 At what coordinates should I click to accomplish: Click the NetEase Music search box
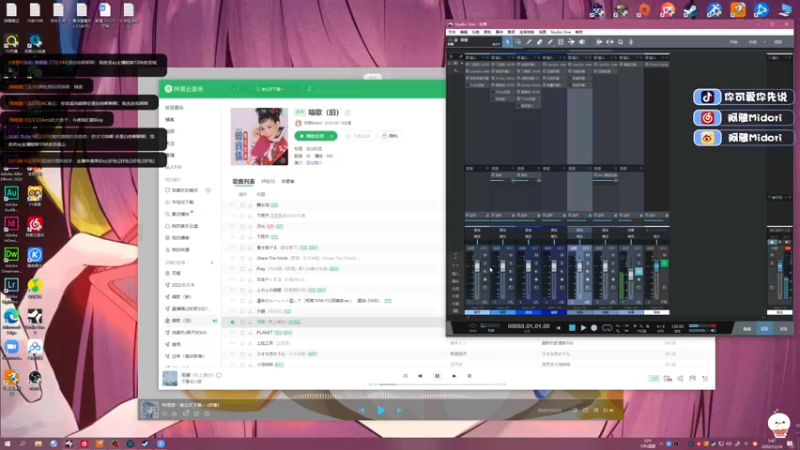point(278,89)
